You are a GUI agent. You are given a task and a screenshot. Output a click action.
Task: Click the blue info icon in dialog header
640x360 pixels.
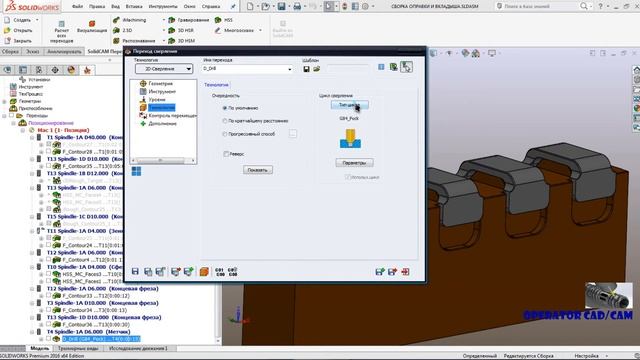click(381, 67)
